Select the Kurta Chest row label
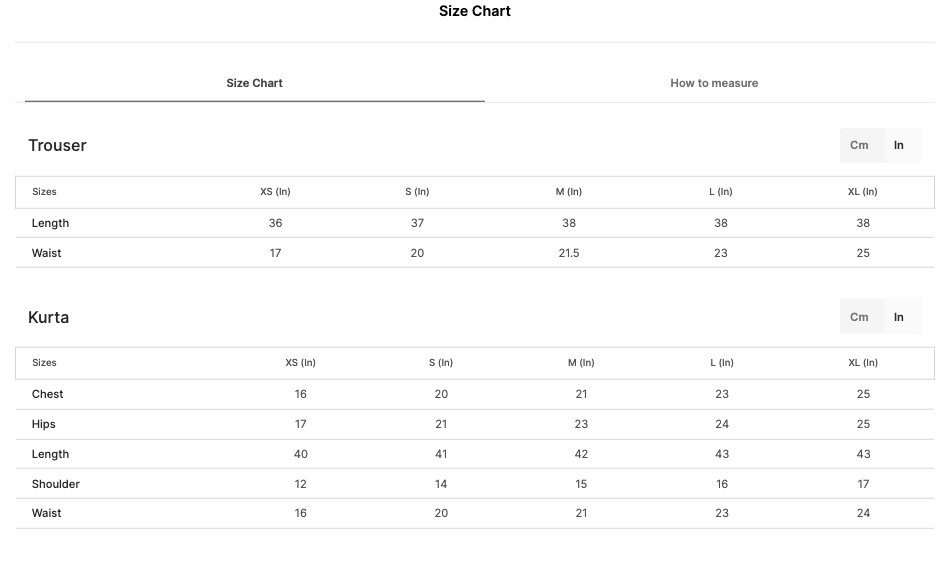The width and height of the screenshot is (945, 565). point(47,394)
